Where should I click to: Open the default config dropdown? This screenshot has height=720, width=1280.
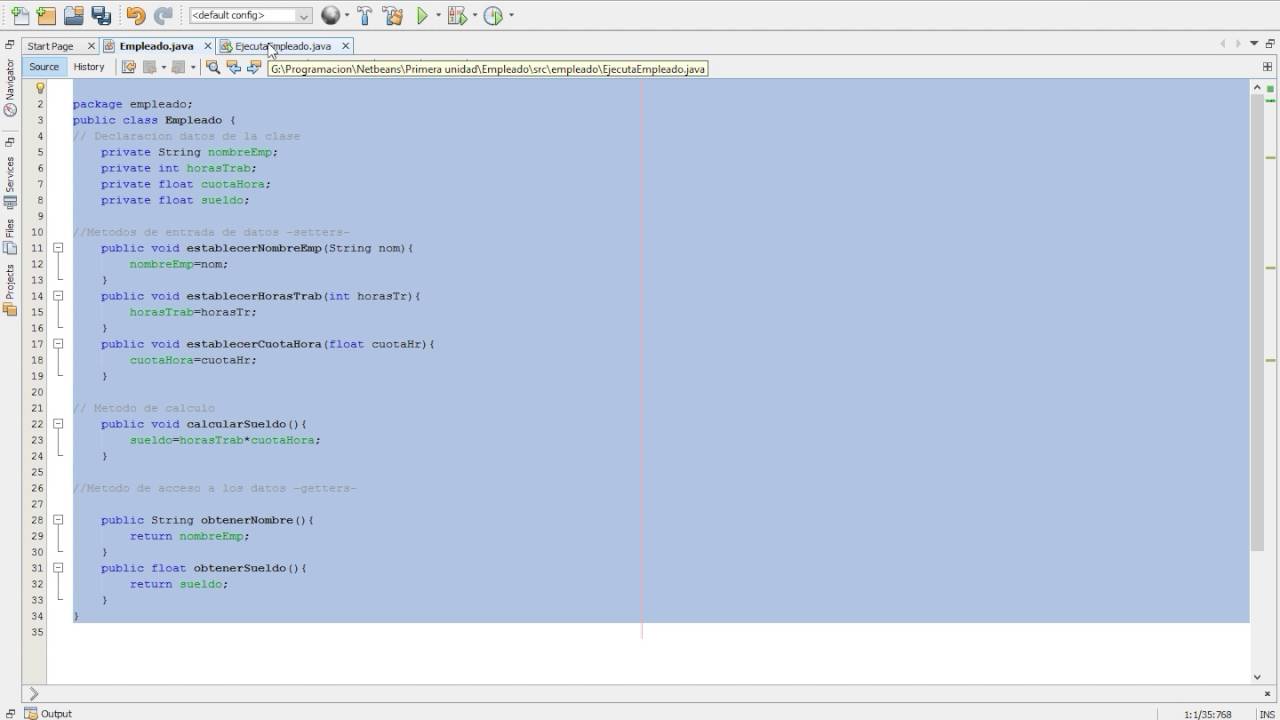[251, 15]
